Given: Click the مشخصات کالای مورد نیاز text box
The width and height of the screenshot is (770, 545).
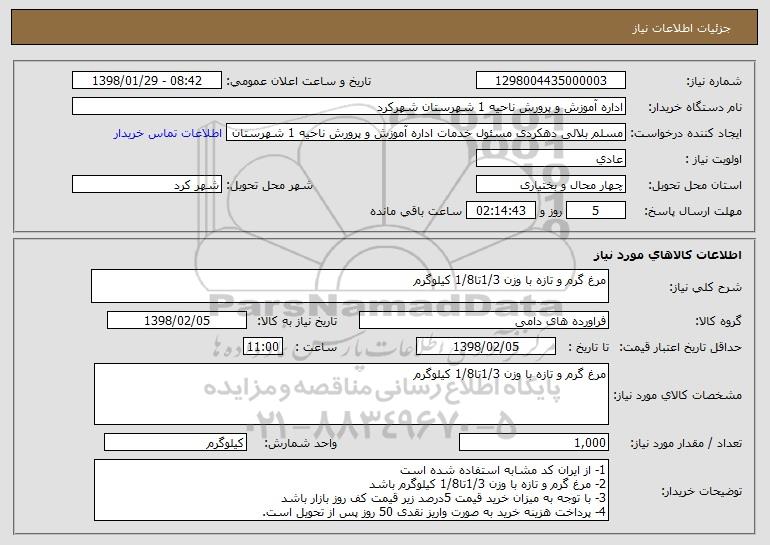Looking at the screenshot, I should tap(351, 394).
